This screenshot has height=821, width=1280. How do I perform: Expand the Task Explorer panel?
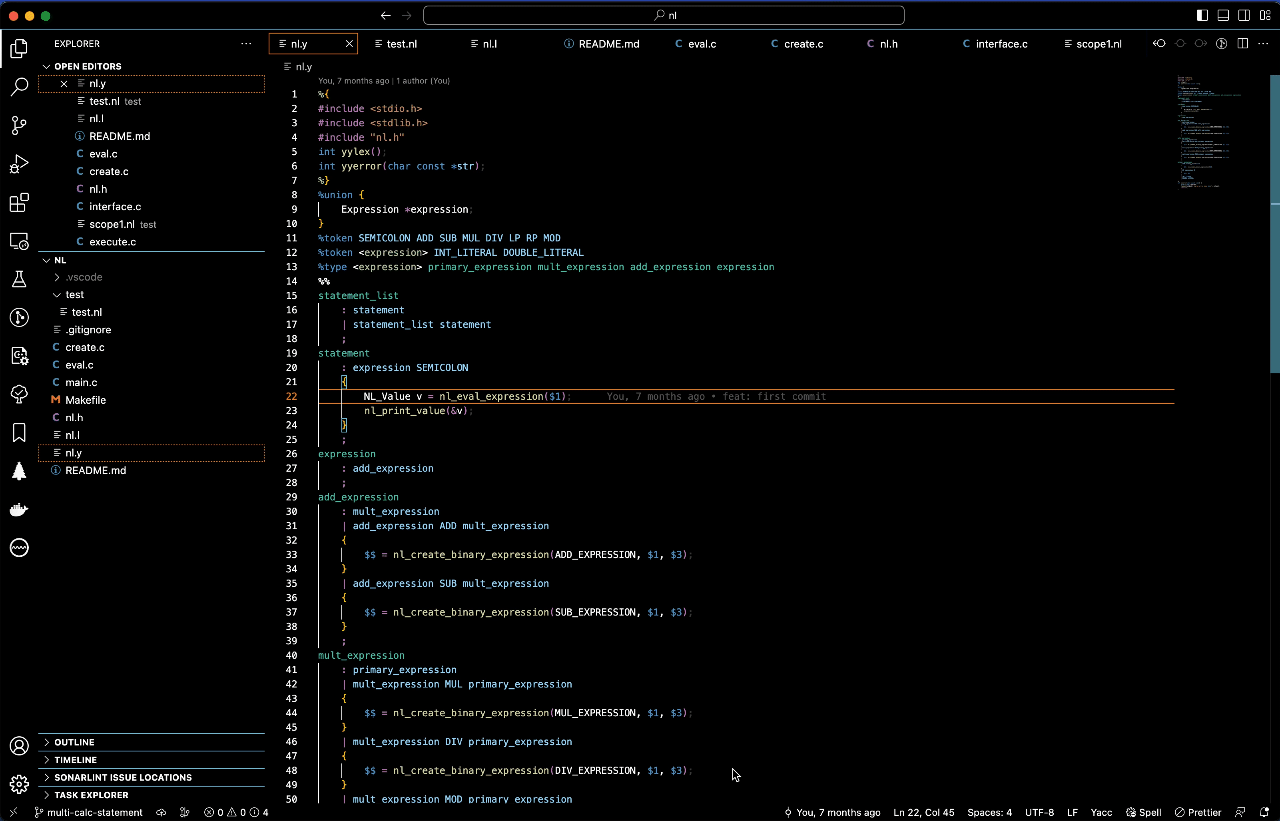click(x=152, y=795)
